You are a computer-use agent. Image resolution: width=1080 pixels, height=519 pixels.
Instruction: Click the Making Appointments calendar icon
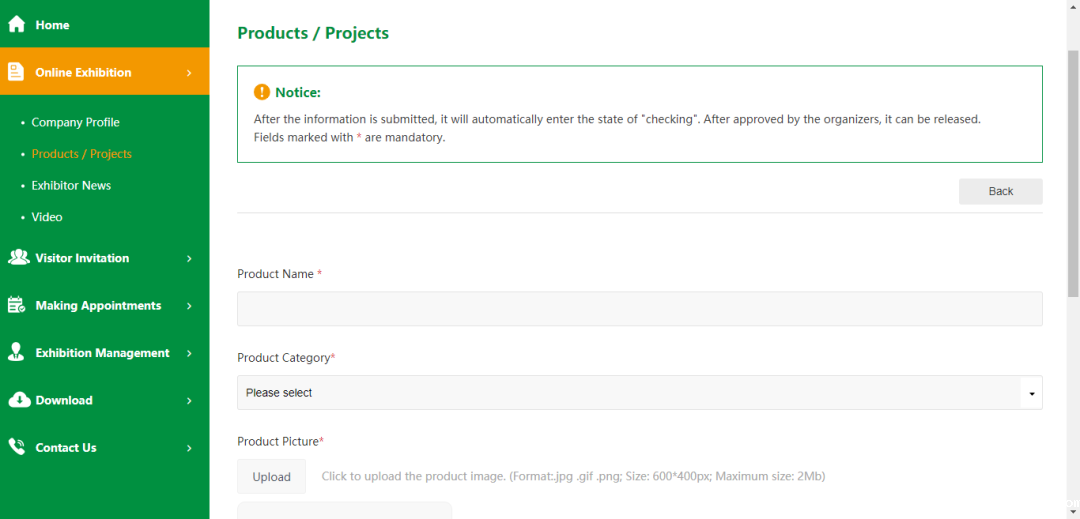tap(16, 305)
